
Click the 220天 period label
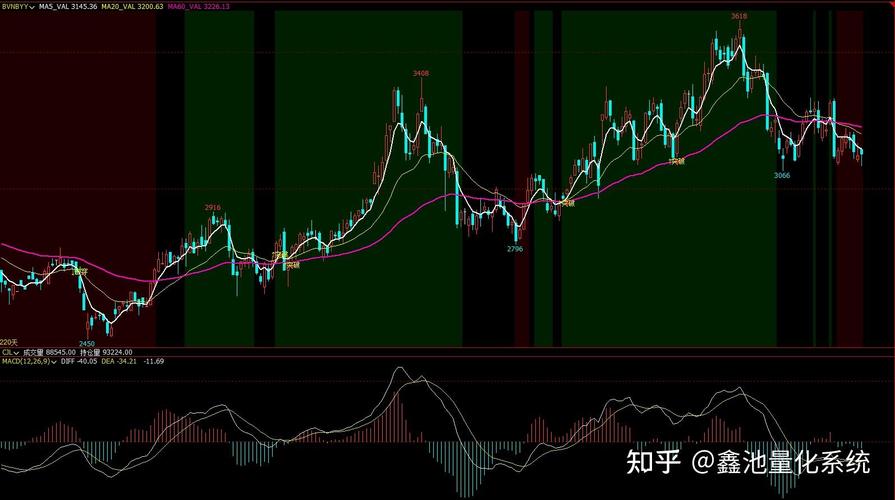pyautogui.click(x=9, y=341)
